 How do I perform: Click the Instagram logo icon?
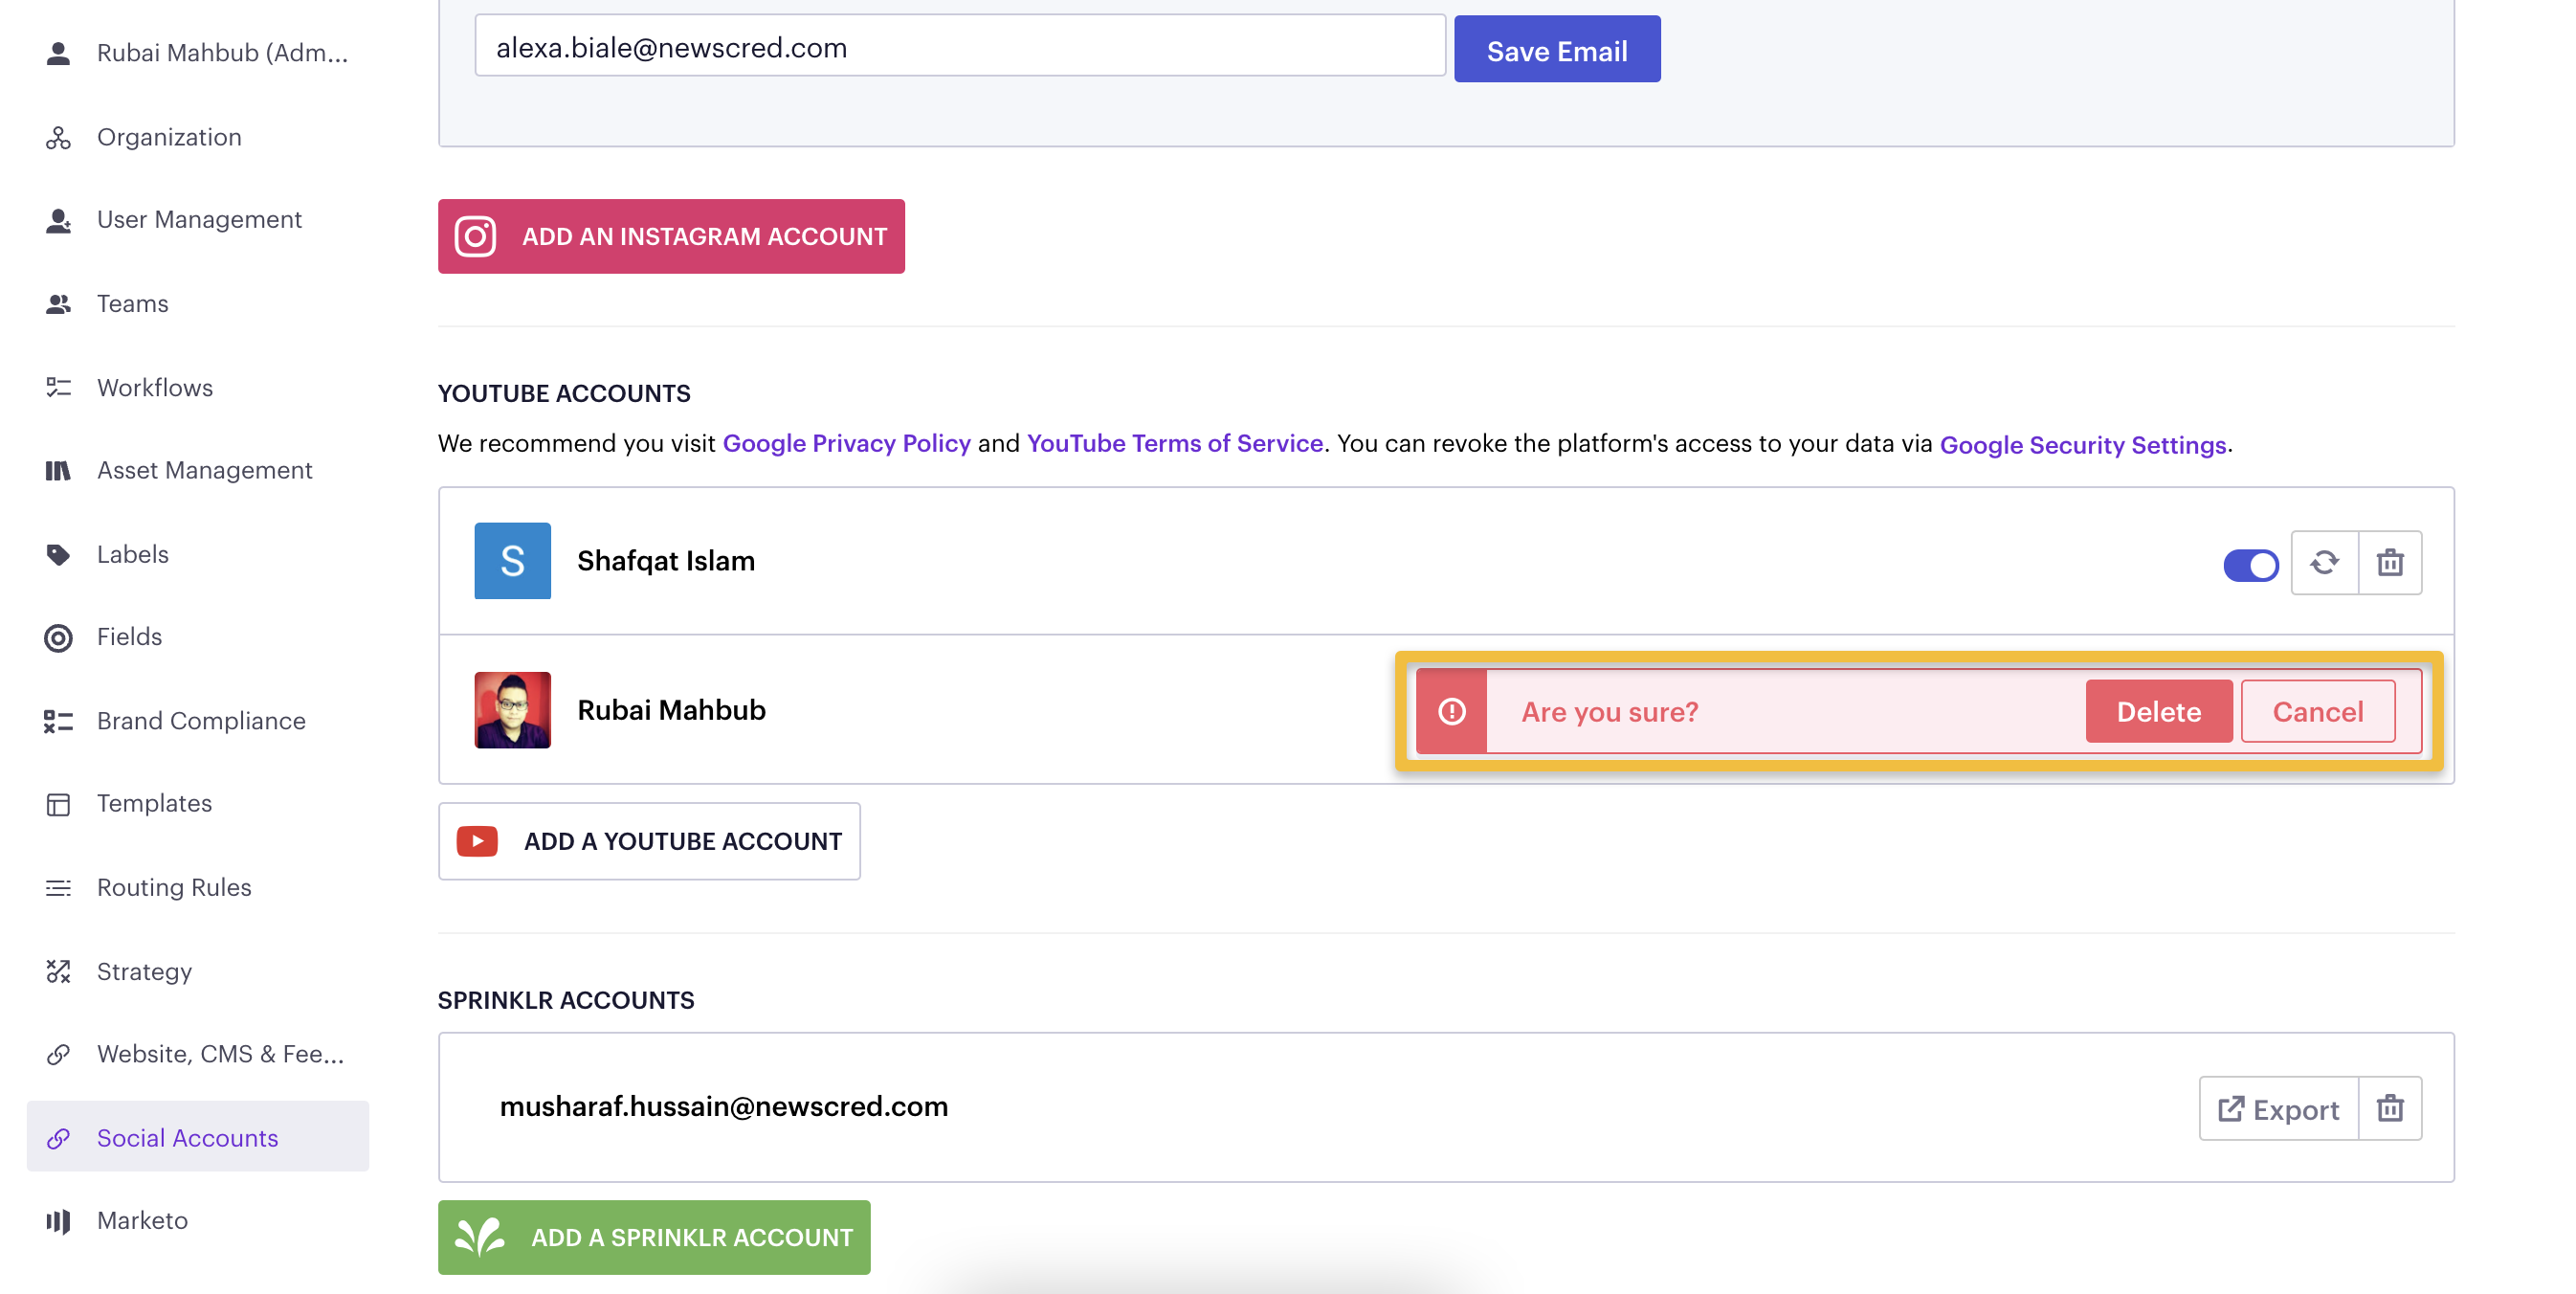pos(475,237)
